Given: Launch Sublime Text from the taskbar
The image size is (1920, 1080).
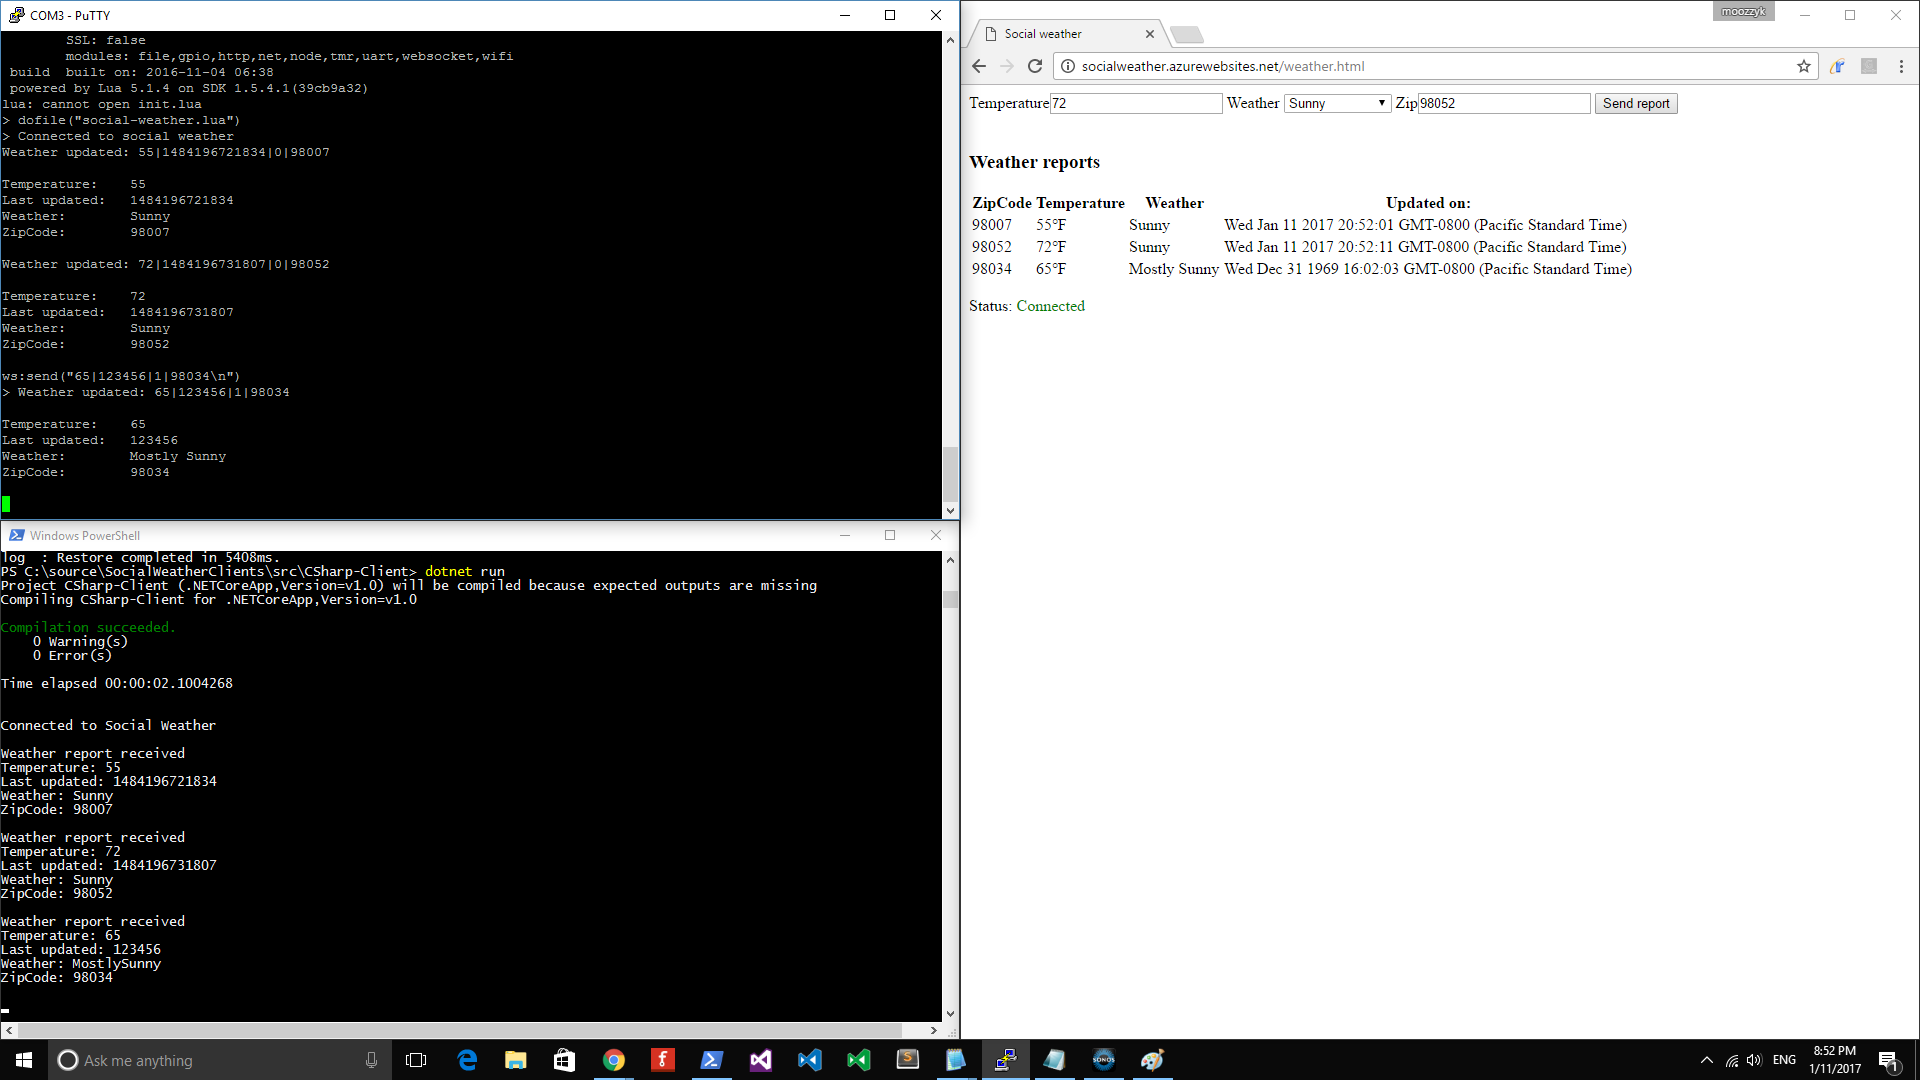Looking at the screenshot, I should click(907, 1060).
